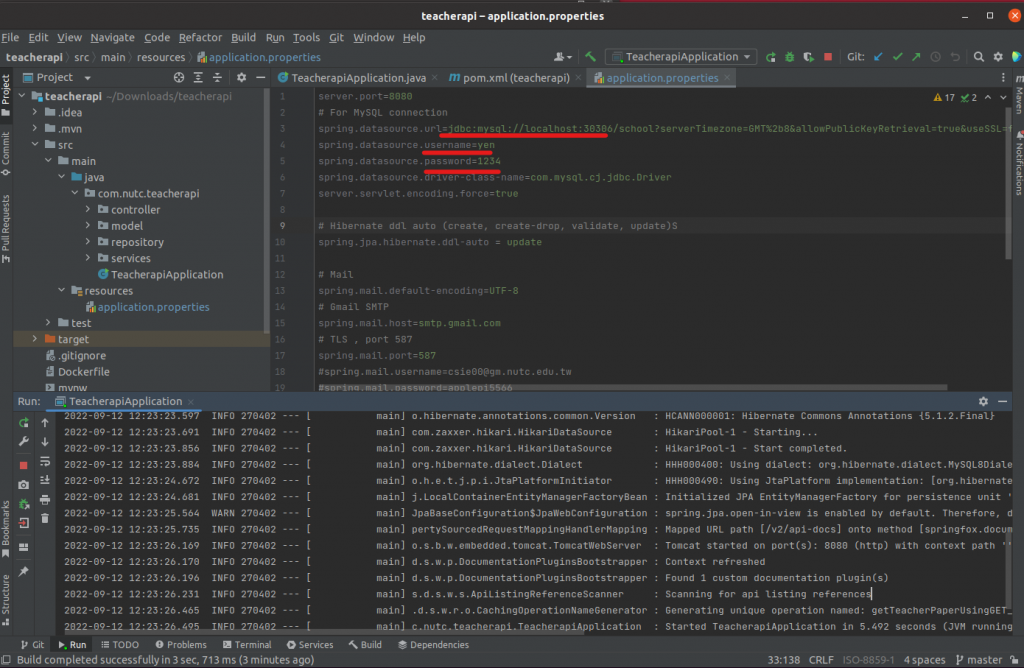Viewport: 1024px width, 668px height.
Task: Collapse the resources folder
Action: 62,291
